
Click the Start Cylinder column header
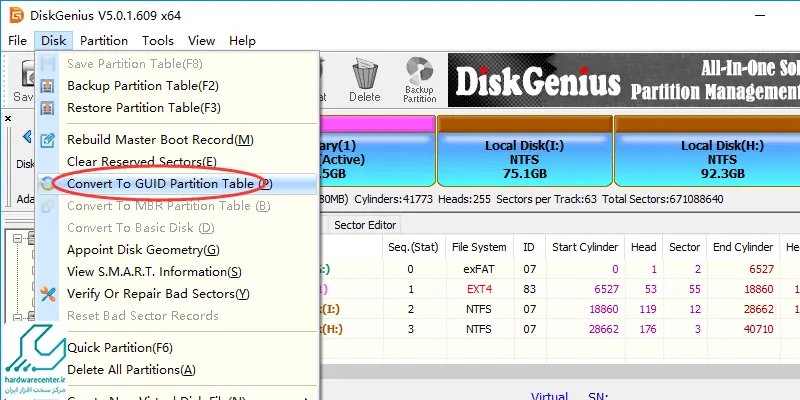click(585, 247)
